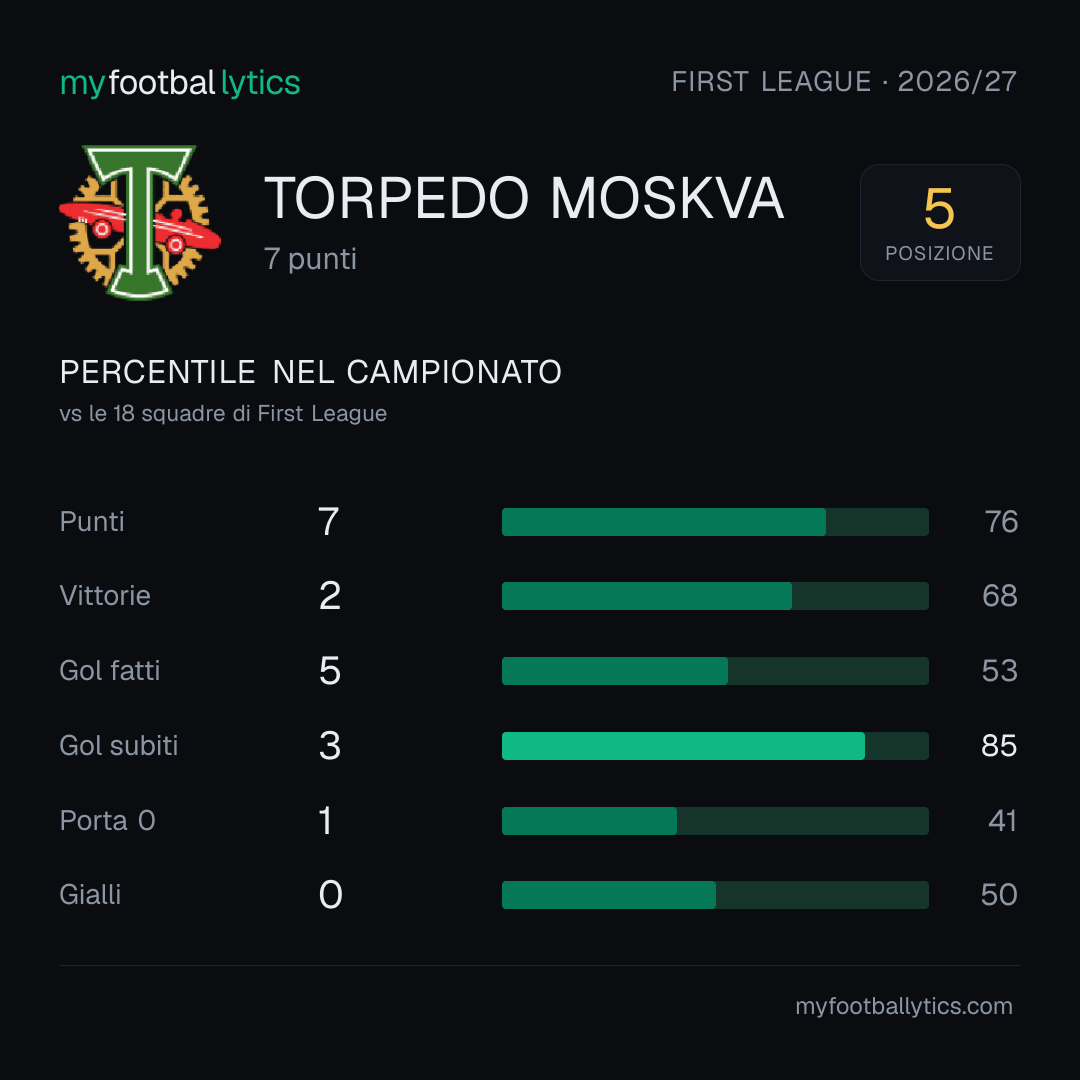Screen dimensions: 1080x1080
Task: Click the Gol fatti percentile bar
Action: (x=715, y=671)
